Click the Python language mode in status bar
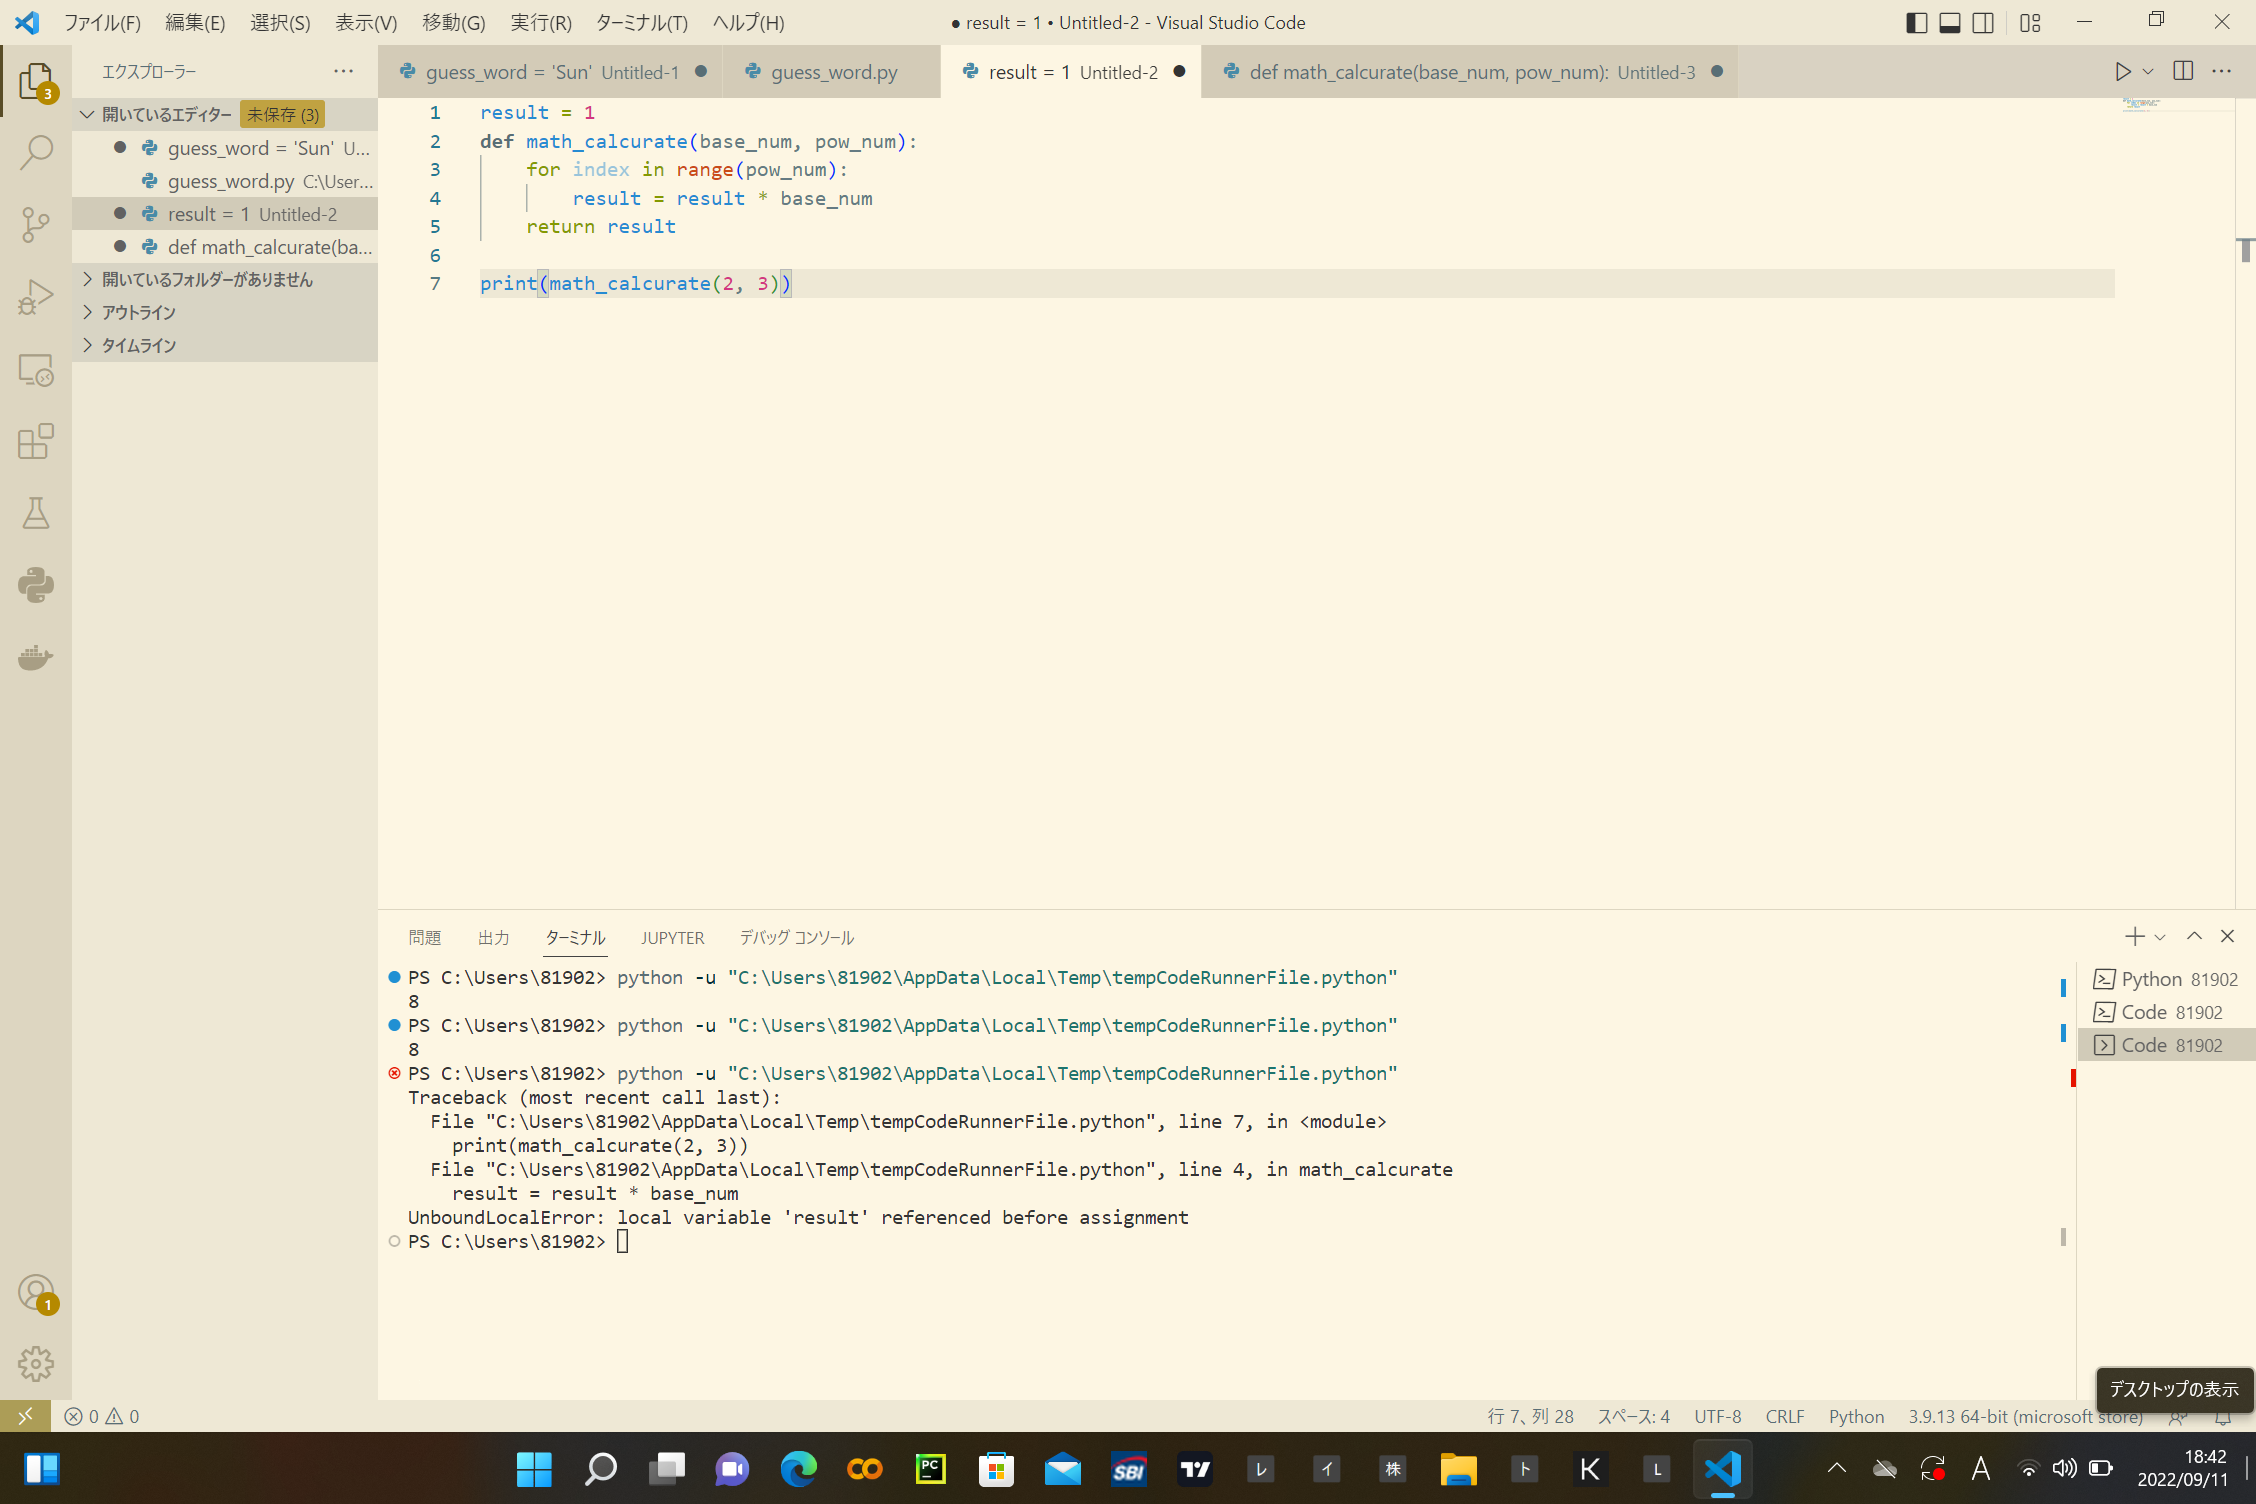This screenshot has width=2256, height=1504. pyautogui.click(x=1855, y=1416)
